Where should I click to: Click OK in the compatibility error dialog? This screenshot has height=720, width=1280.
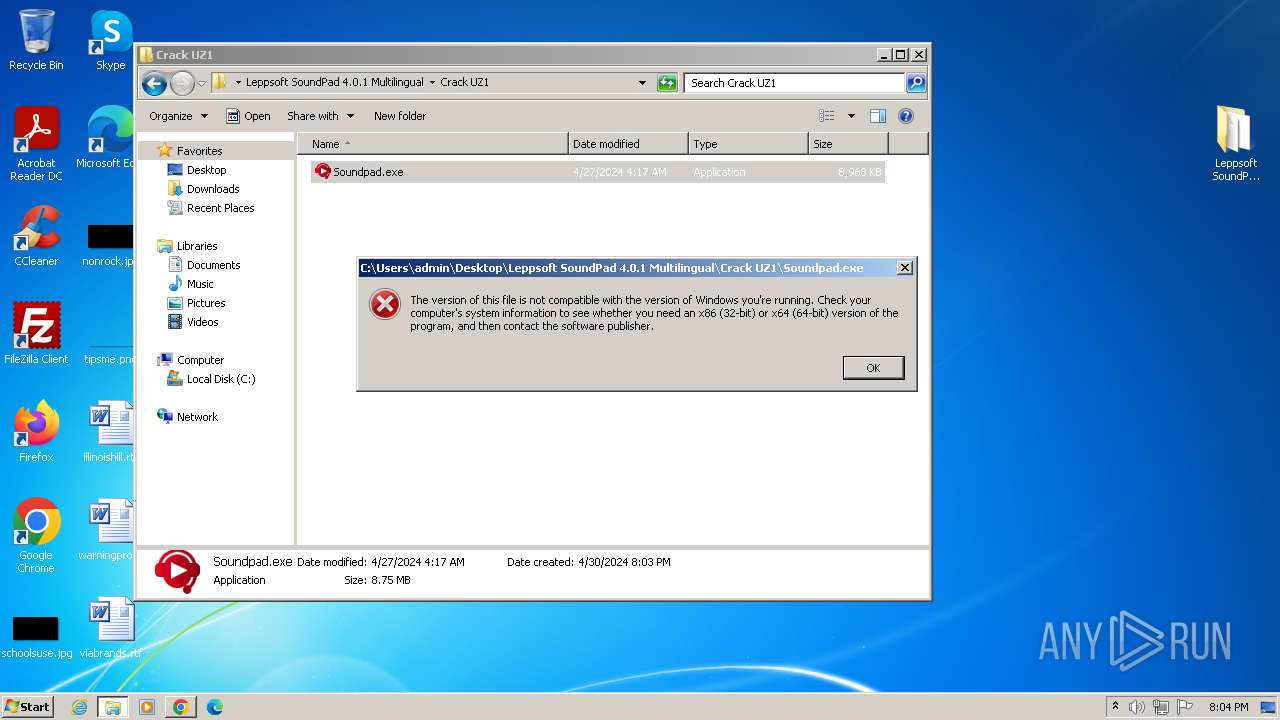click(x=873, y=368)
